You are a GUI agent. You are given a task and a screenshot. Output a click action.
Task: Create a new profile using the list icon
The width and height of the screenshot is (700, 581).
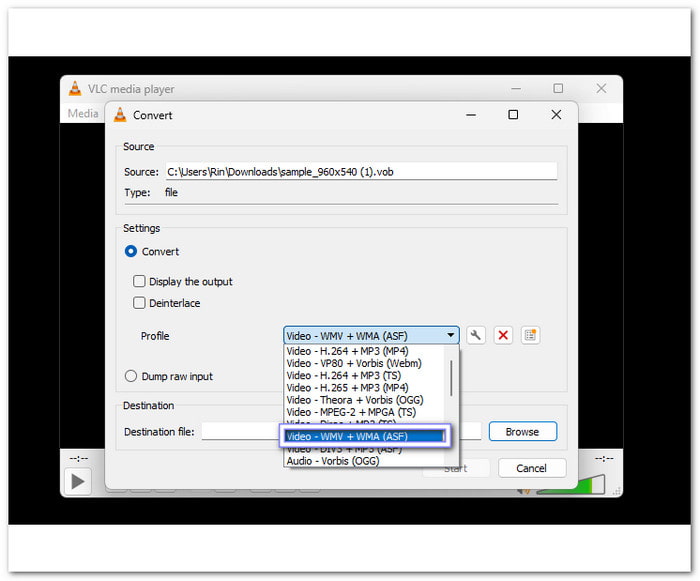pyautogui.click(x=530, y=335)
